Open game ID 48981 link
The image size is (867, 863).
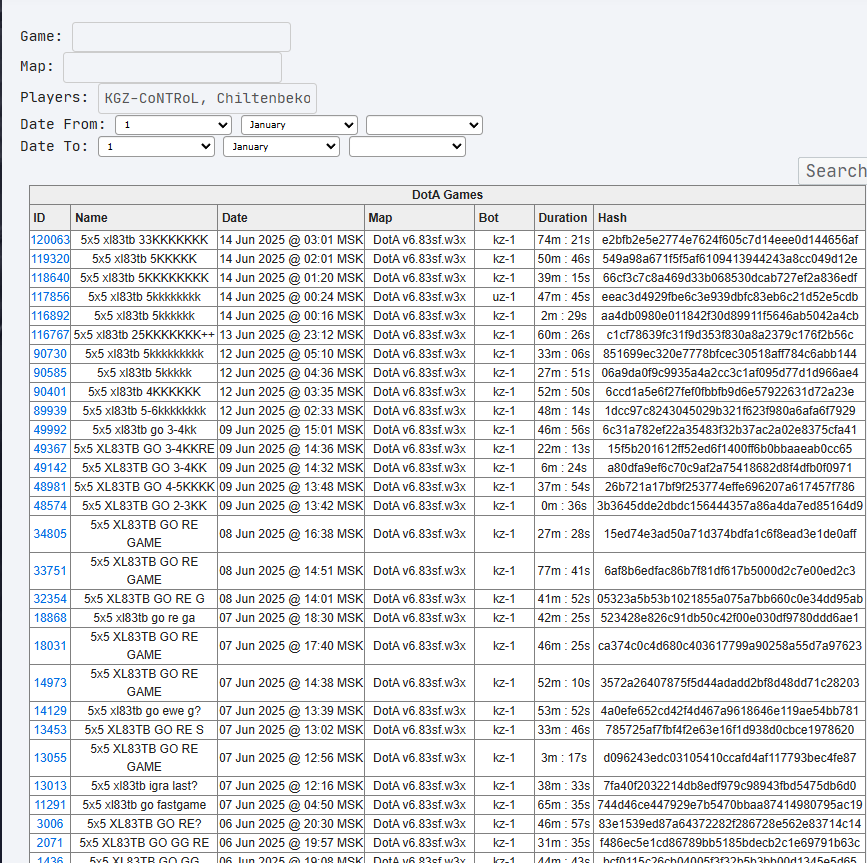(50, 487)
